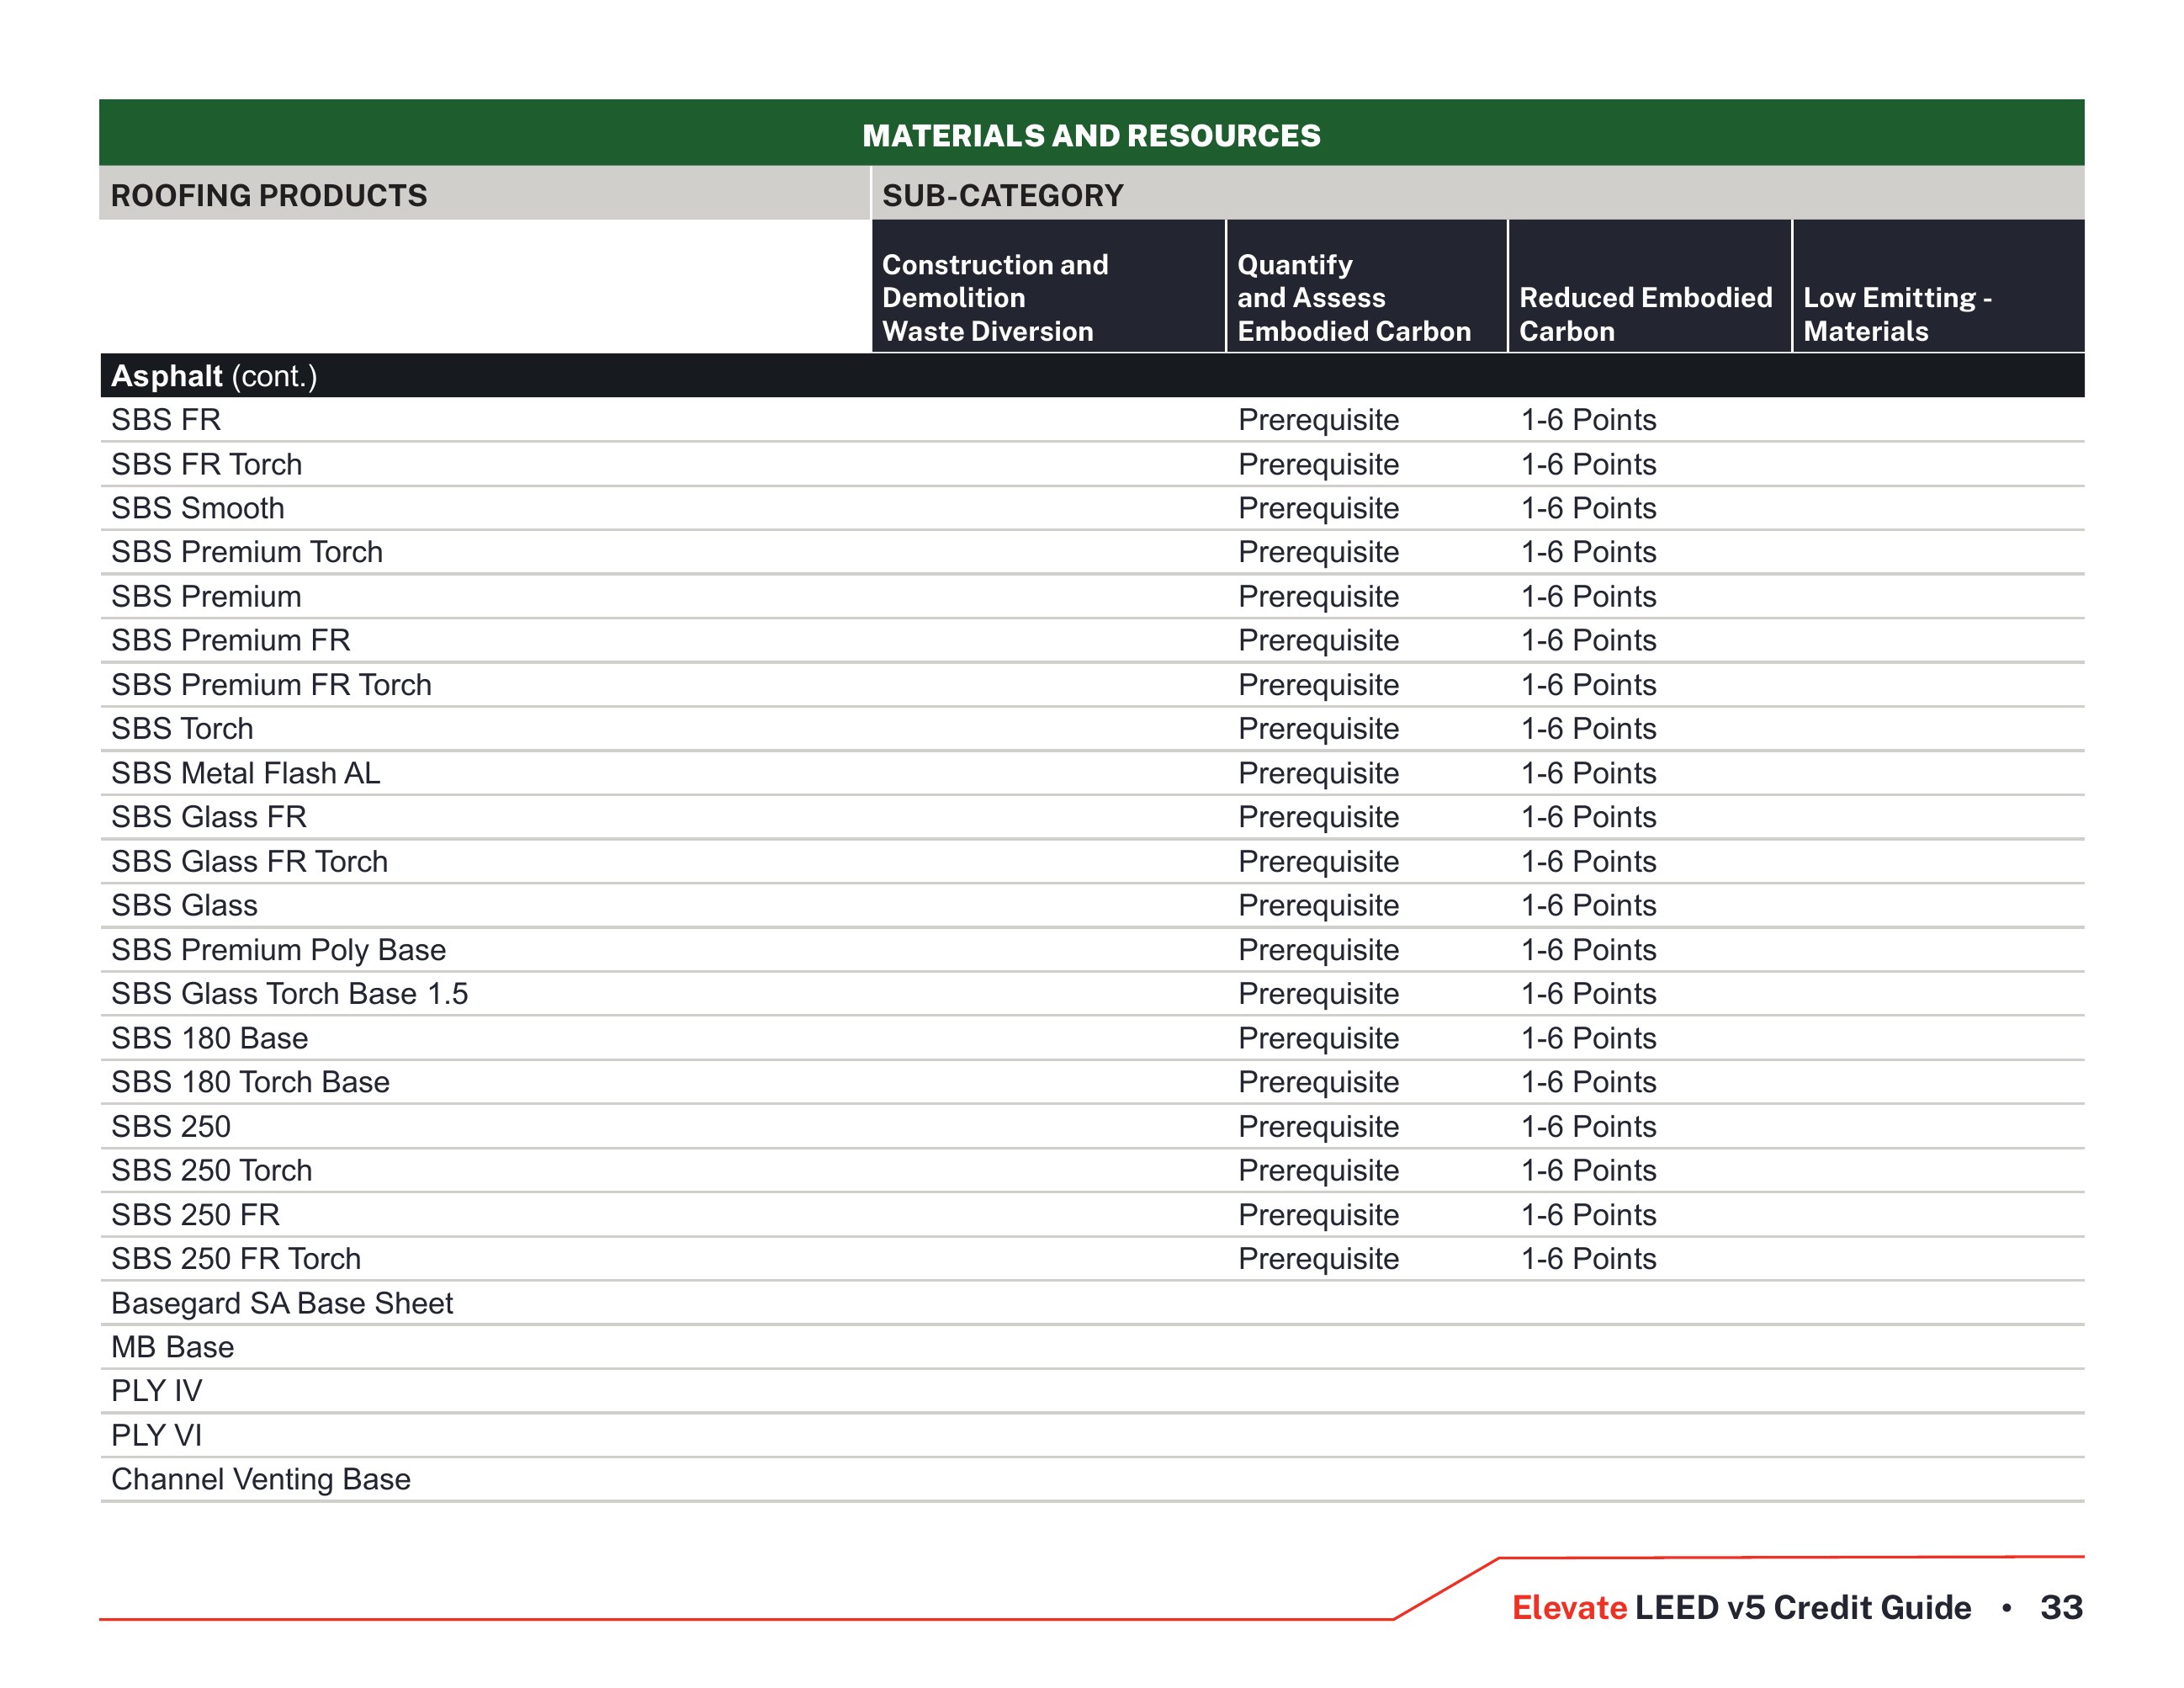Select the SBS Premium Torch row label
This screenshot has width=2184, height=1688.
coord(247,552)
